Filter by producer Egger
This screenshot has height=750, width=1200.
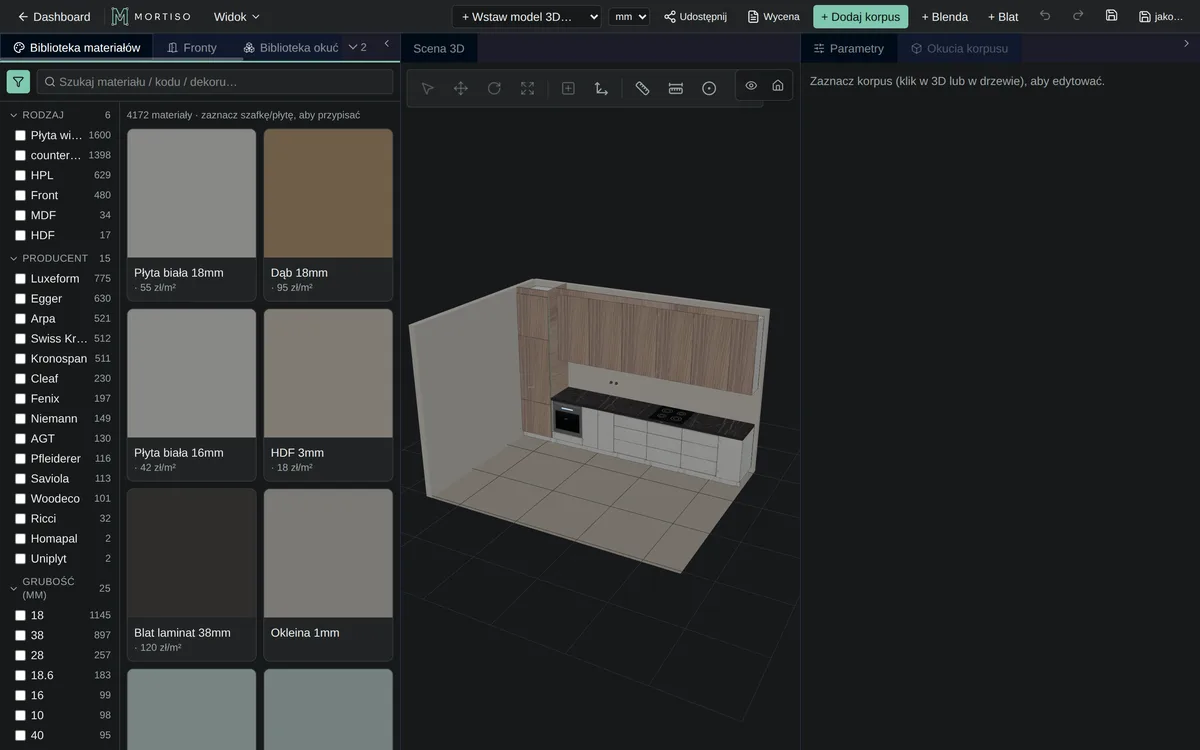tap(20, 298)
